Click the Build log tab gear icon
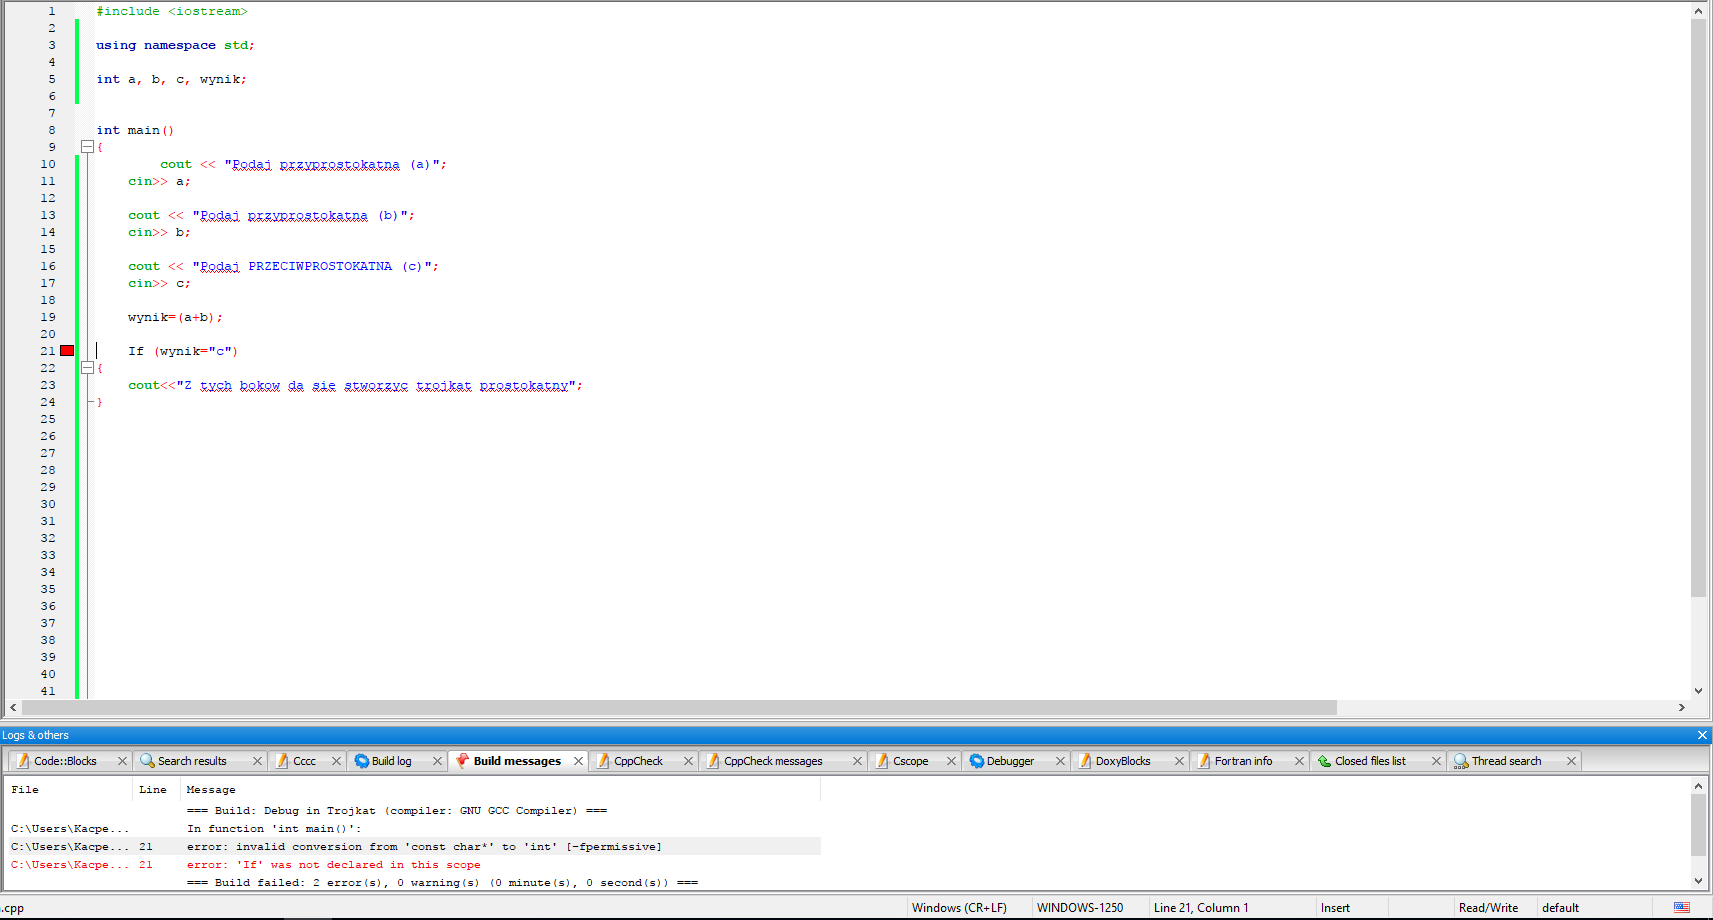 click(x=362, y=761)
